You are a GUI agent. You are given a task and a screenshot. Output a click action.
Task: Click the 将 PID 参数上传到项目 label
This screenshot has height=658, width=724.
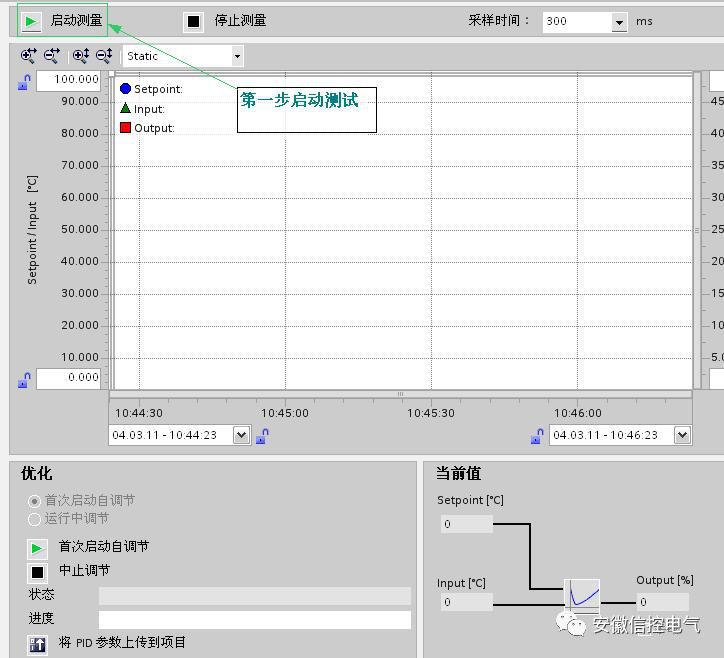[122, 642]
